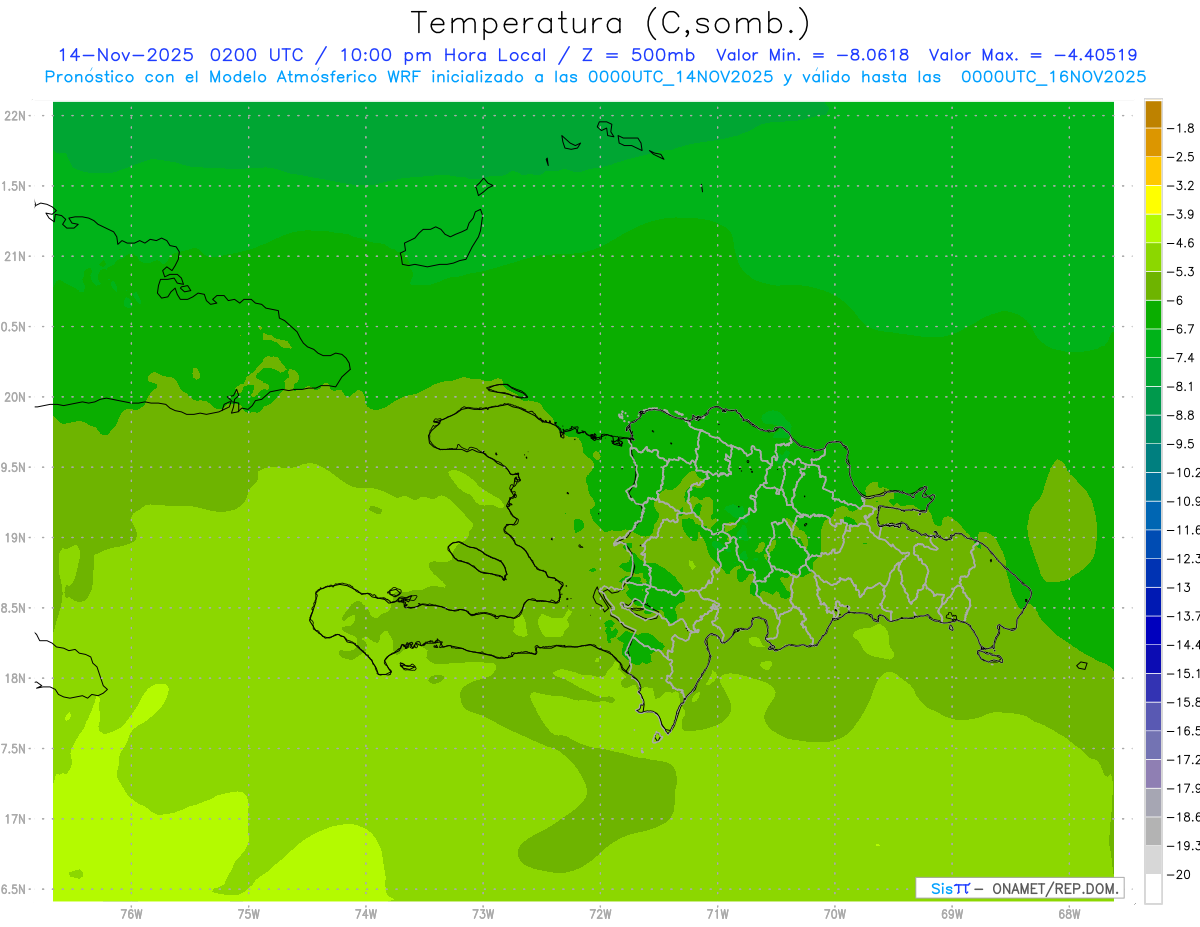Click the 22N latitude axis label

(15, 116)
